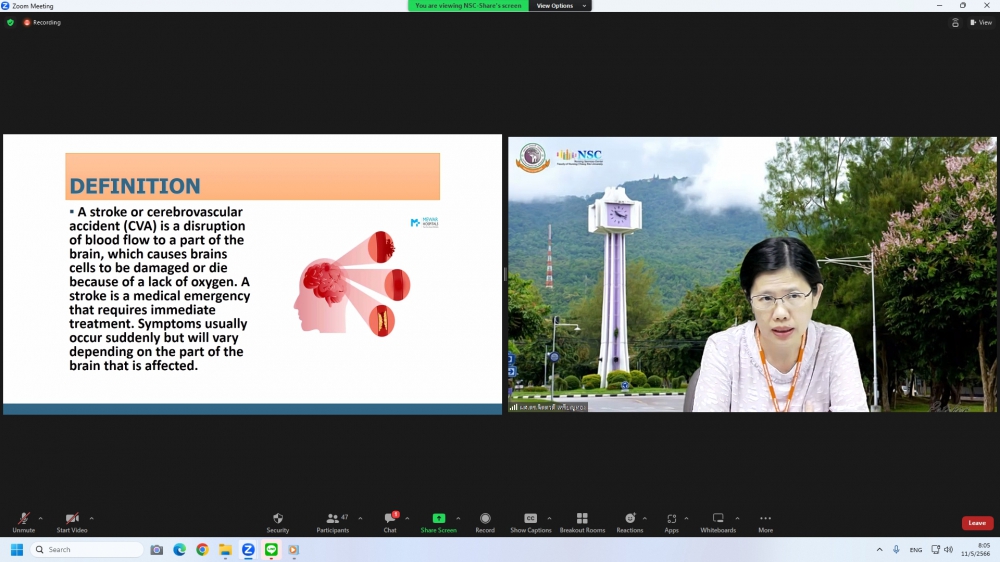Open Breakout Rooms
The width and height of the screenshot is (1000, 562).
pos(582,522)
